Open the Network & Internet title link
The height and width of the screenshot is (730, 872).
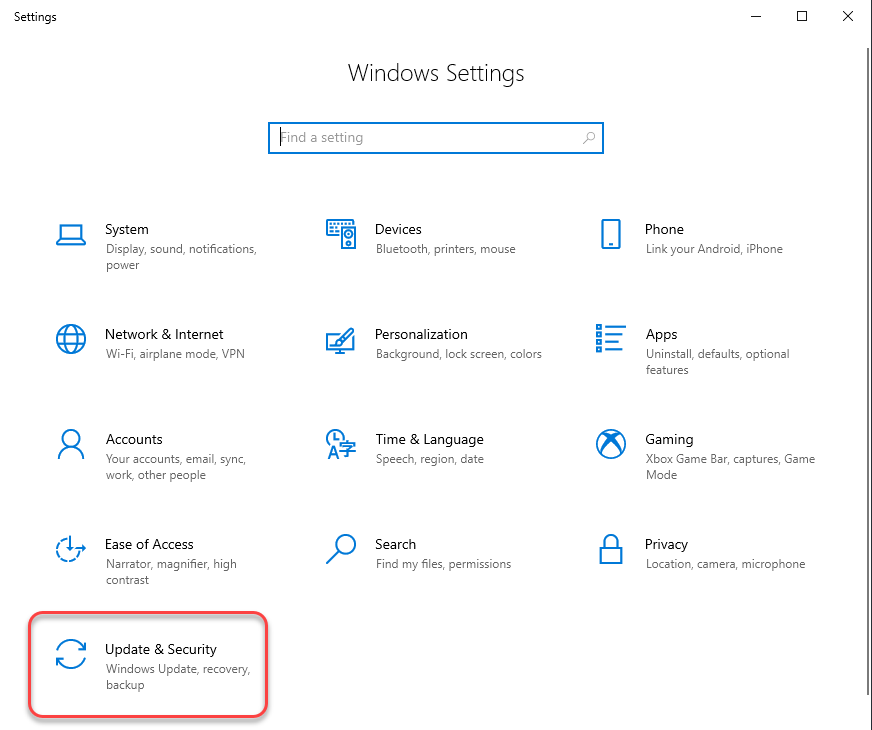point(164,335)
